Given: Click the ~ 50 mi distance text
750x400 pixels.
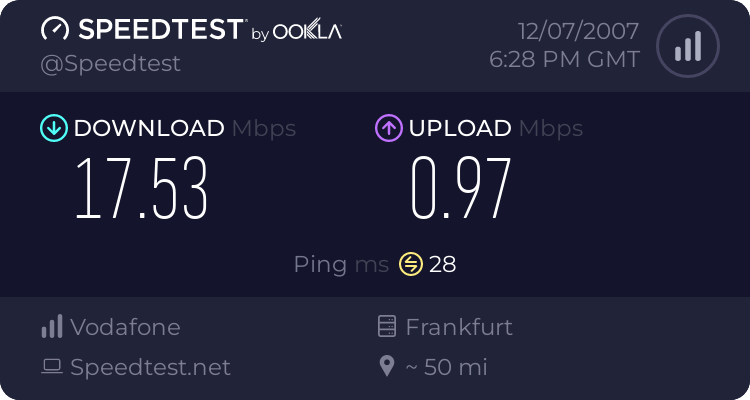Looking at the screenshot, I should tap(446, 367).
